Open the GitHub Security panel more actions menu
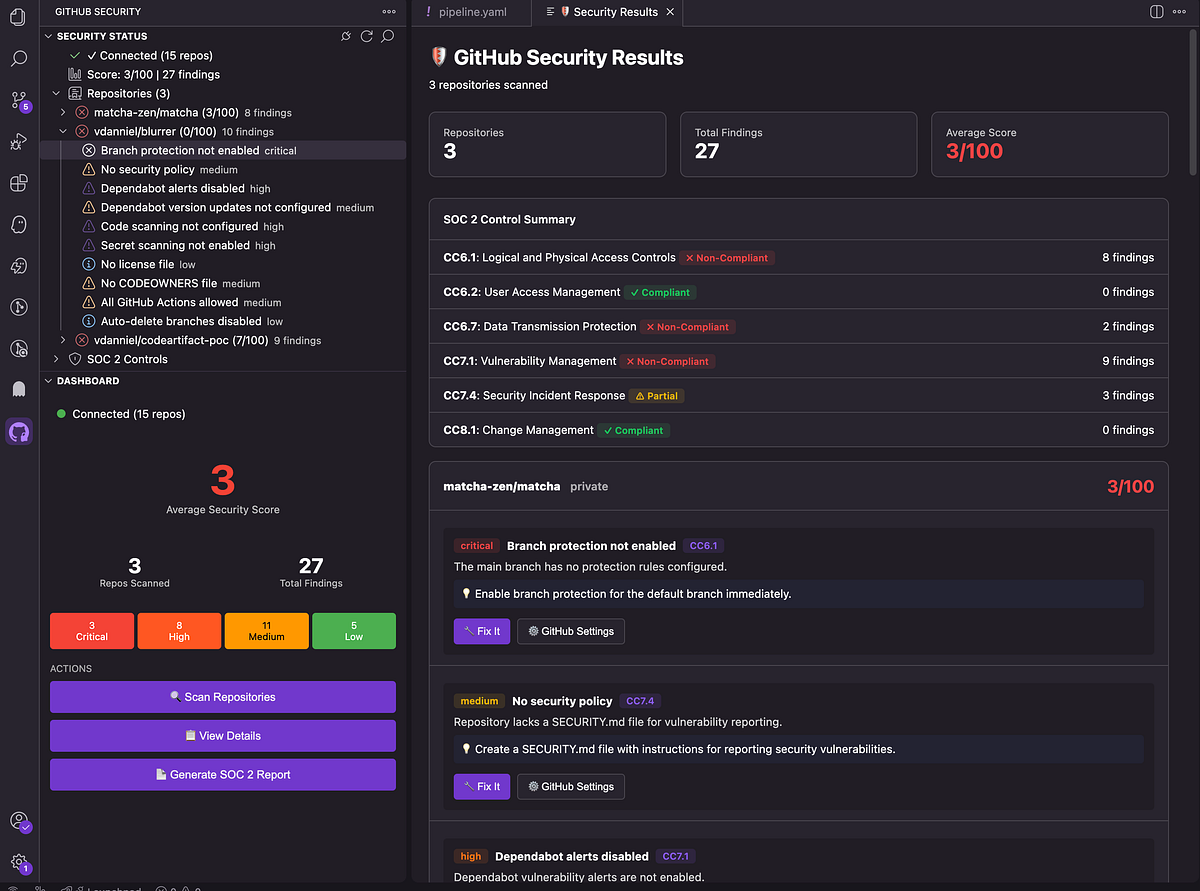Image resolution: width=1200 pixels, height=891 pixels. (388, 12)
